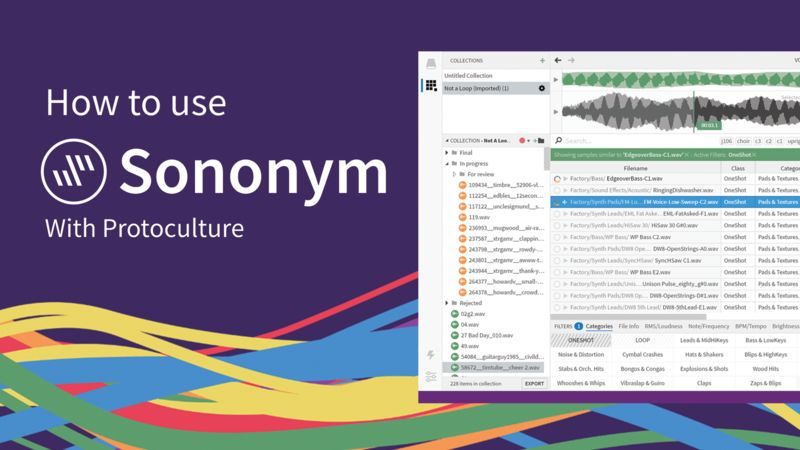Toggle circle selector for DW8-5thLead-E1.wav
800x450 pixels.
click(557, 308)
